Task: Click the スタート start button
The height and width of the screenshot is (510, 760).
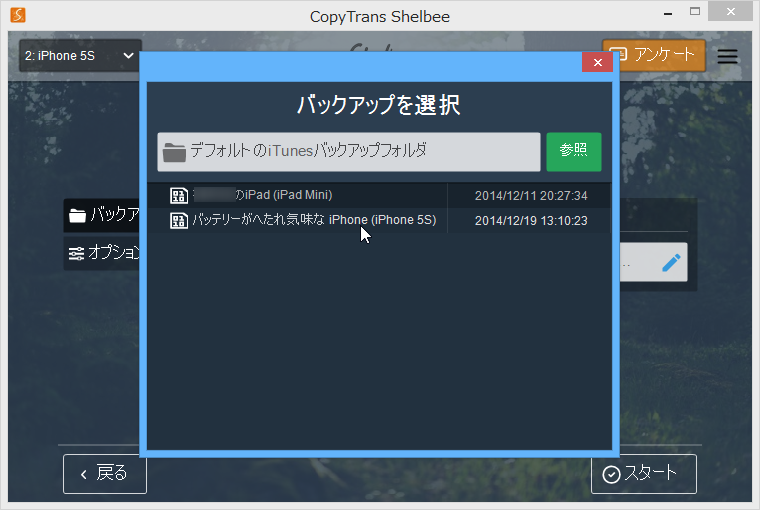Action: (644, 474)
